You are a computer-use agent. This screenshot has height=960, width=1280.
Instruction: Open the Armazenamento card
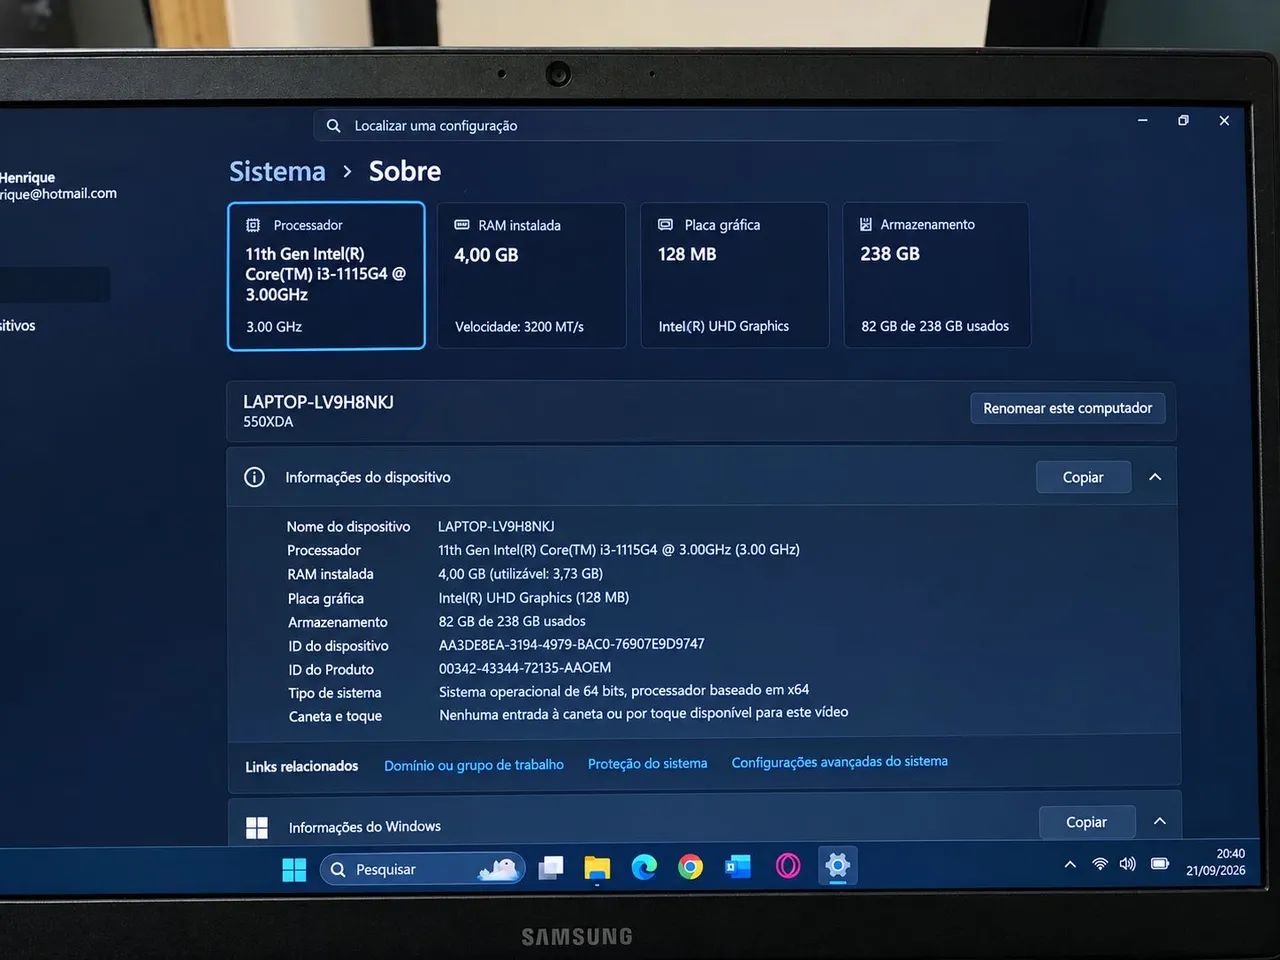937,275
